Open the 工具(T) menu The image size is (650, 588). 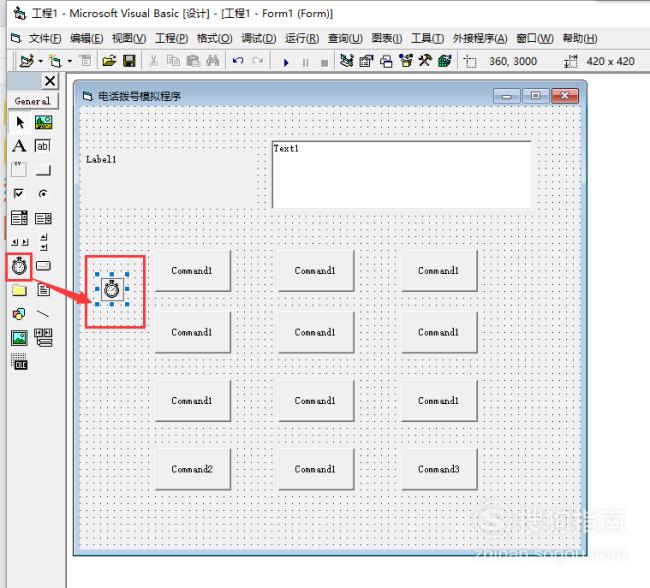(427, 39)
